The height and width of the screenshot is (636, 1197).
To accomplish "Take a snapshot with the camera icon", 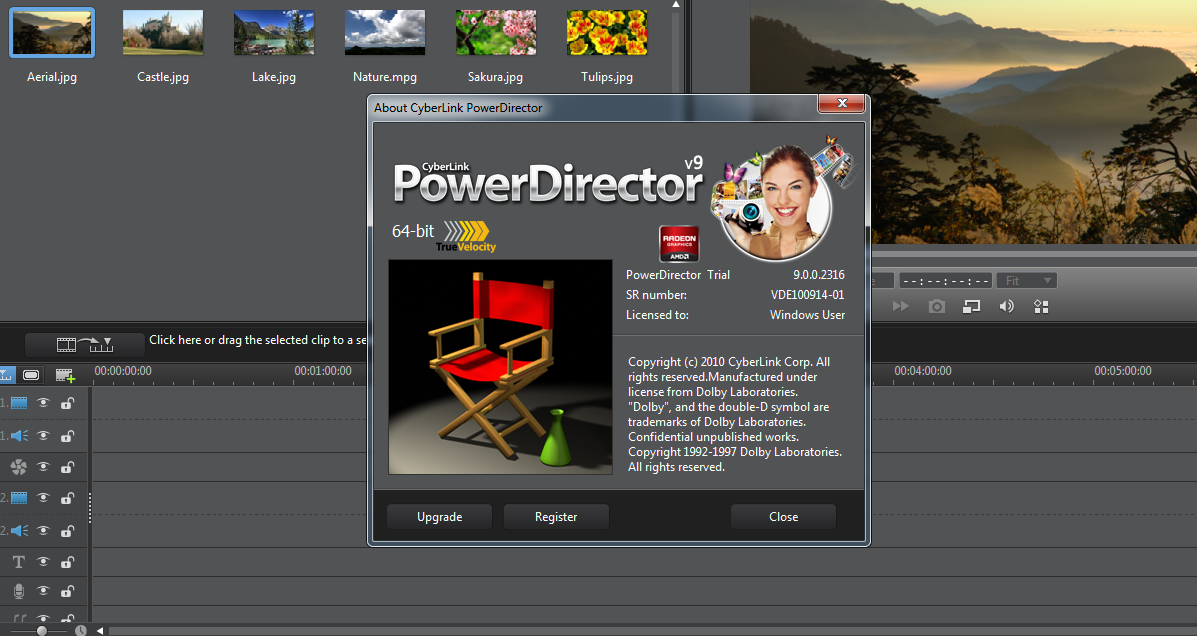I will pos(937,306).
